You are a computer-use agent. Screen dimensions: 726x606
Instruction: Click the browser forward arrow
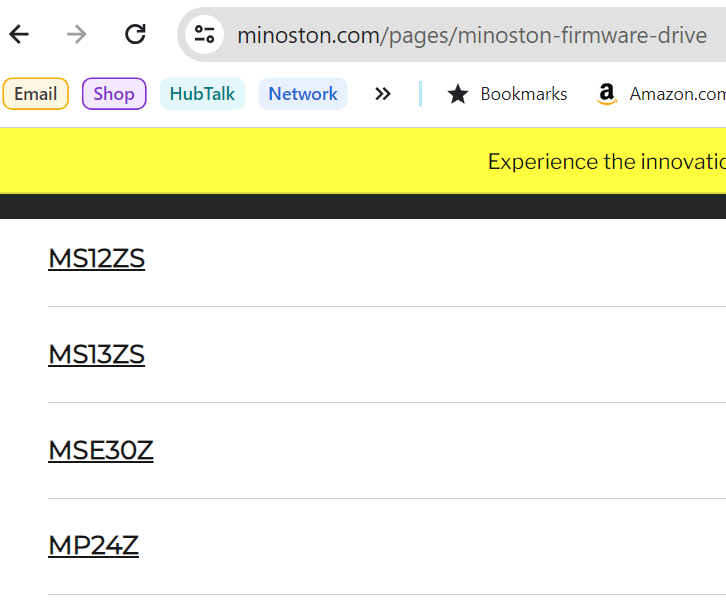coord(77,34)
